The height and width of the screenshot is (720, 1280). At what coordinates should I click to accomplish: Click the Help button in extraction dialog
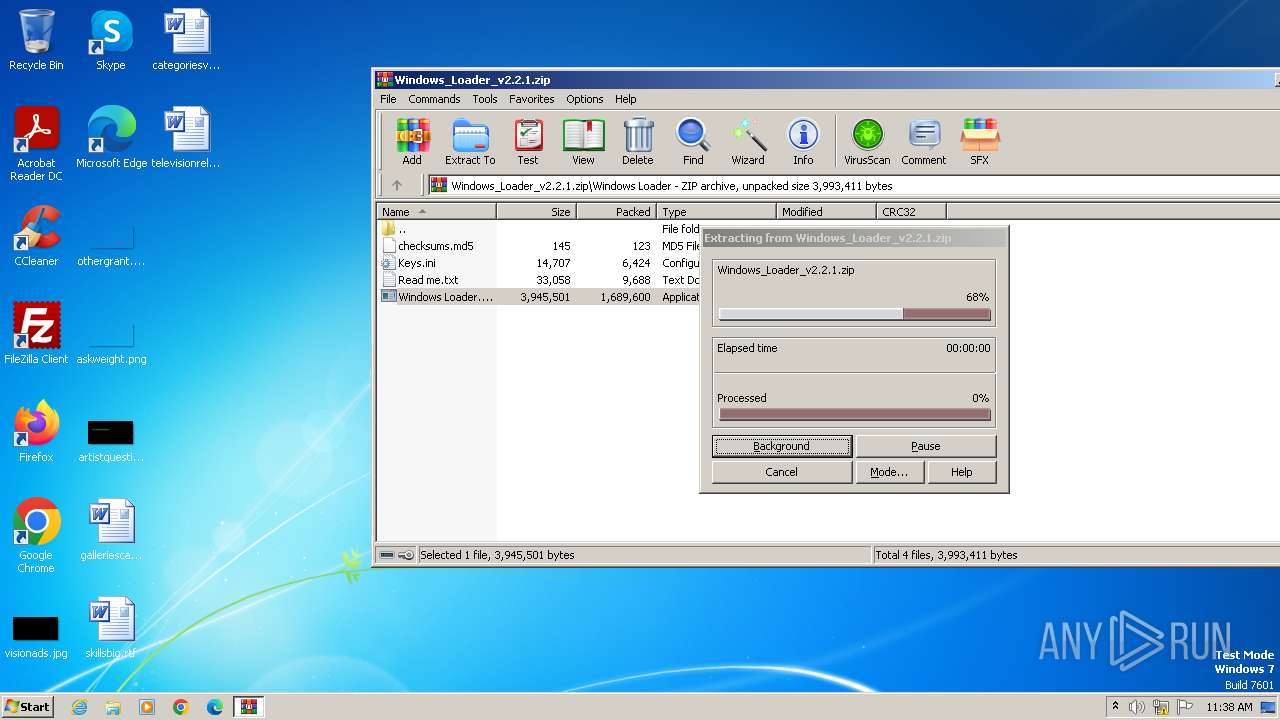pos(962,472)
